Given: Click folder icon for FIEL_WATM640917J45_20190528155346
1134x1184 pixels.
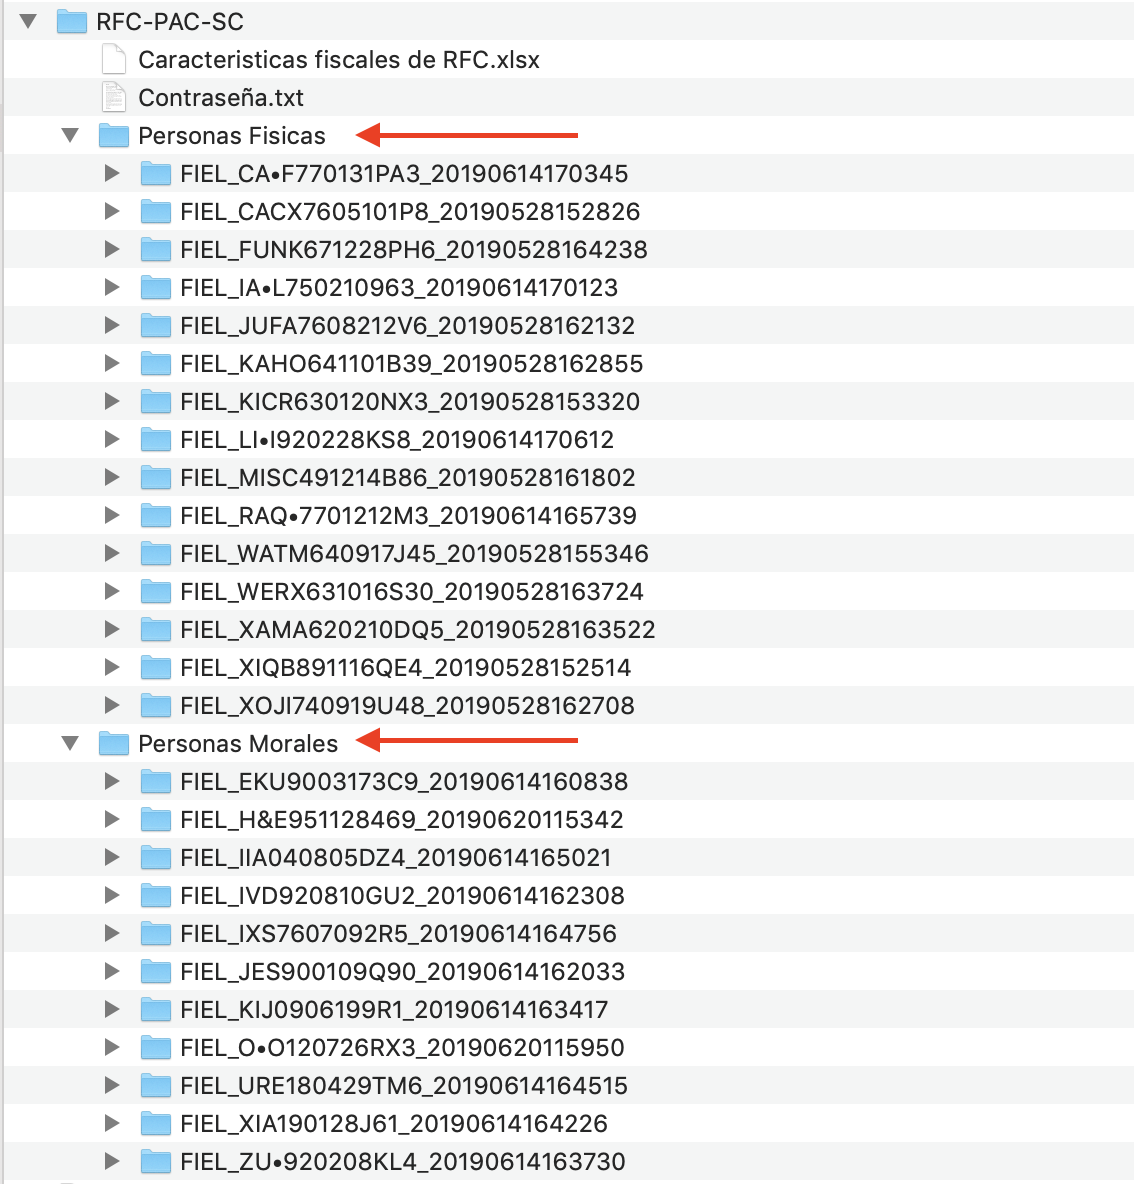Looking at the screenshot, I should click(156, 553).
